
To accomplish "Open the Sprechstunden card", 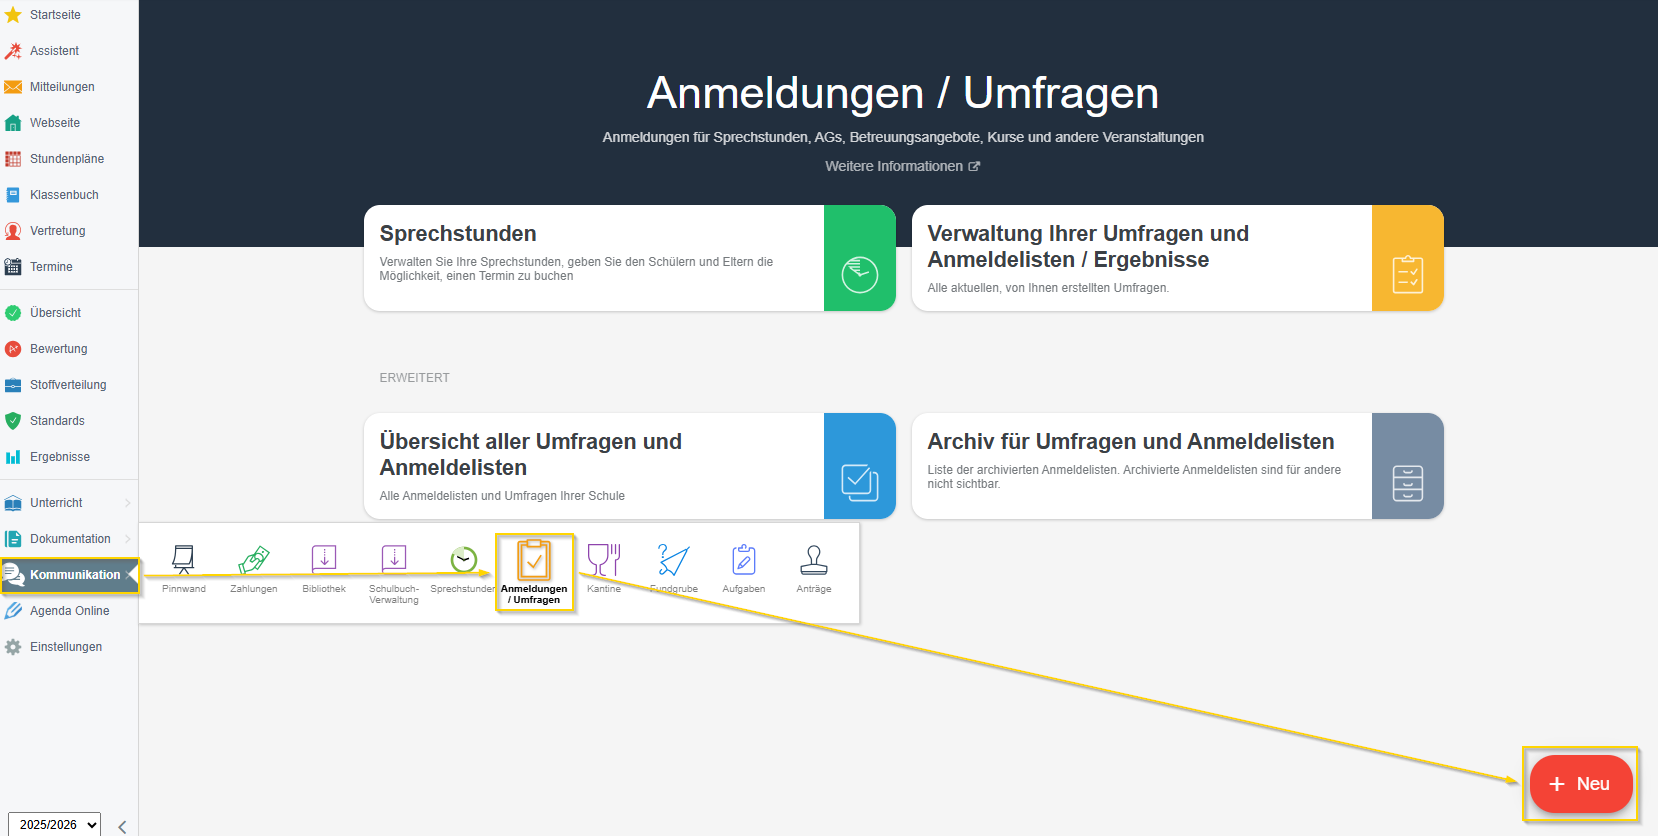I will coord(629,258).
